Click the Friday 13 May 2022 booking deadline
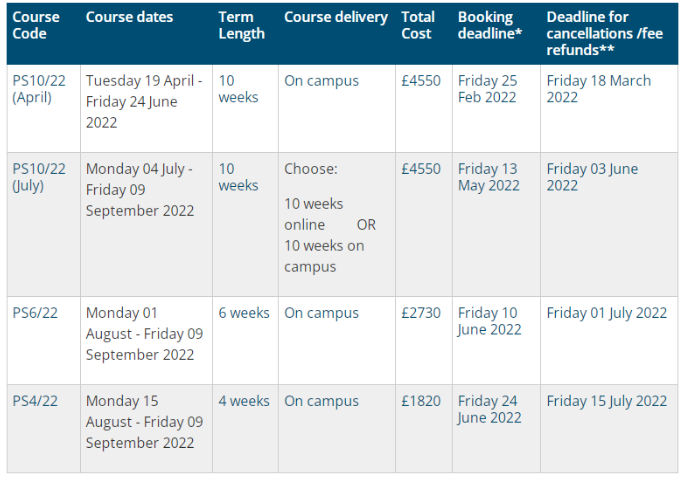Screen dimensions: 686x481 point(489,177)
